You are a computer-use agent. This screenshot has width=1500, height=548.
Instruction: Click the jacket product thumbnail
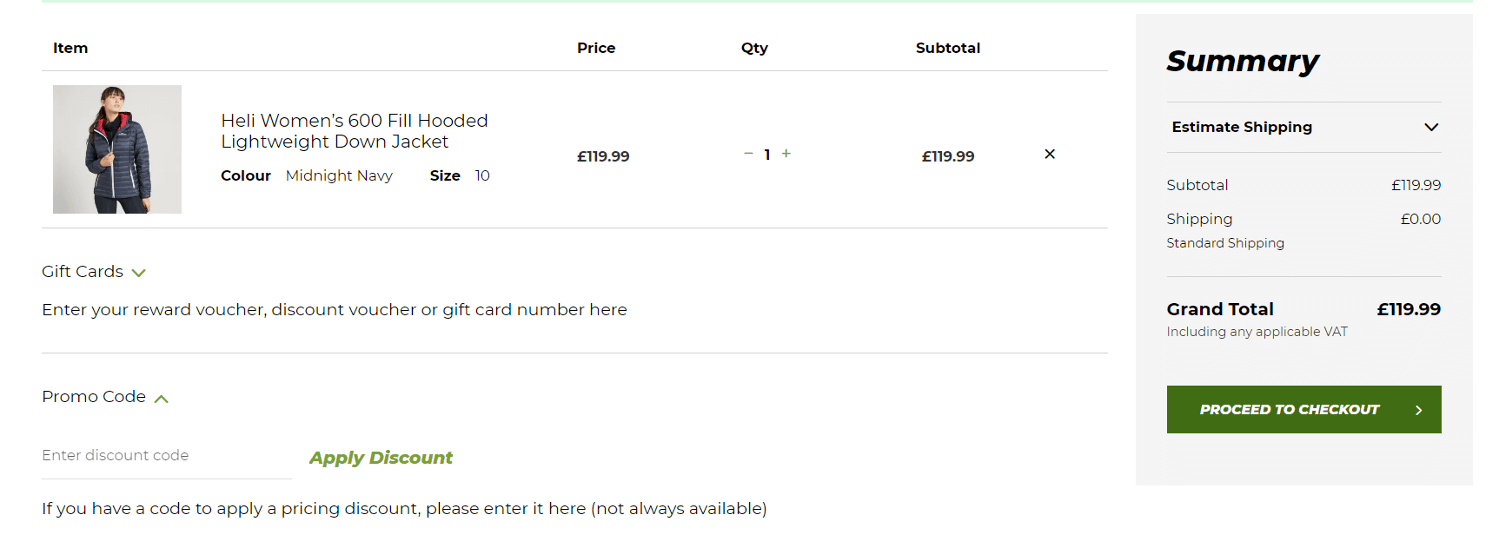(117, 149)
